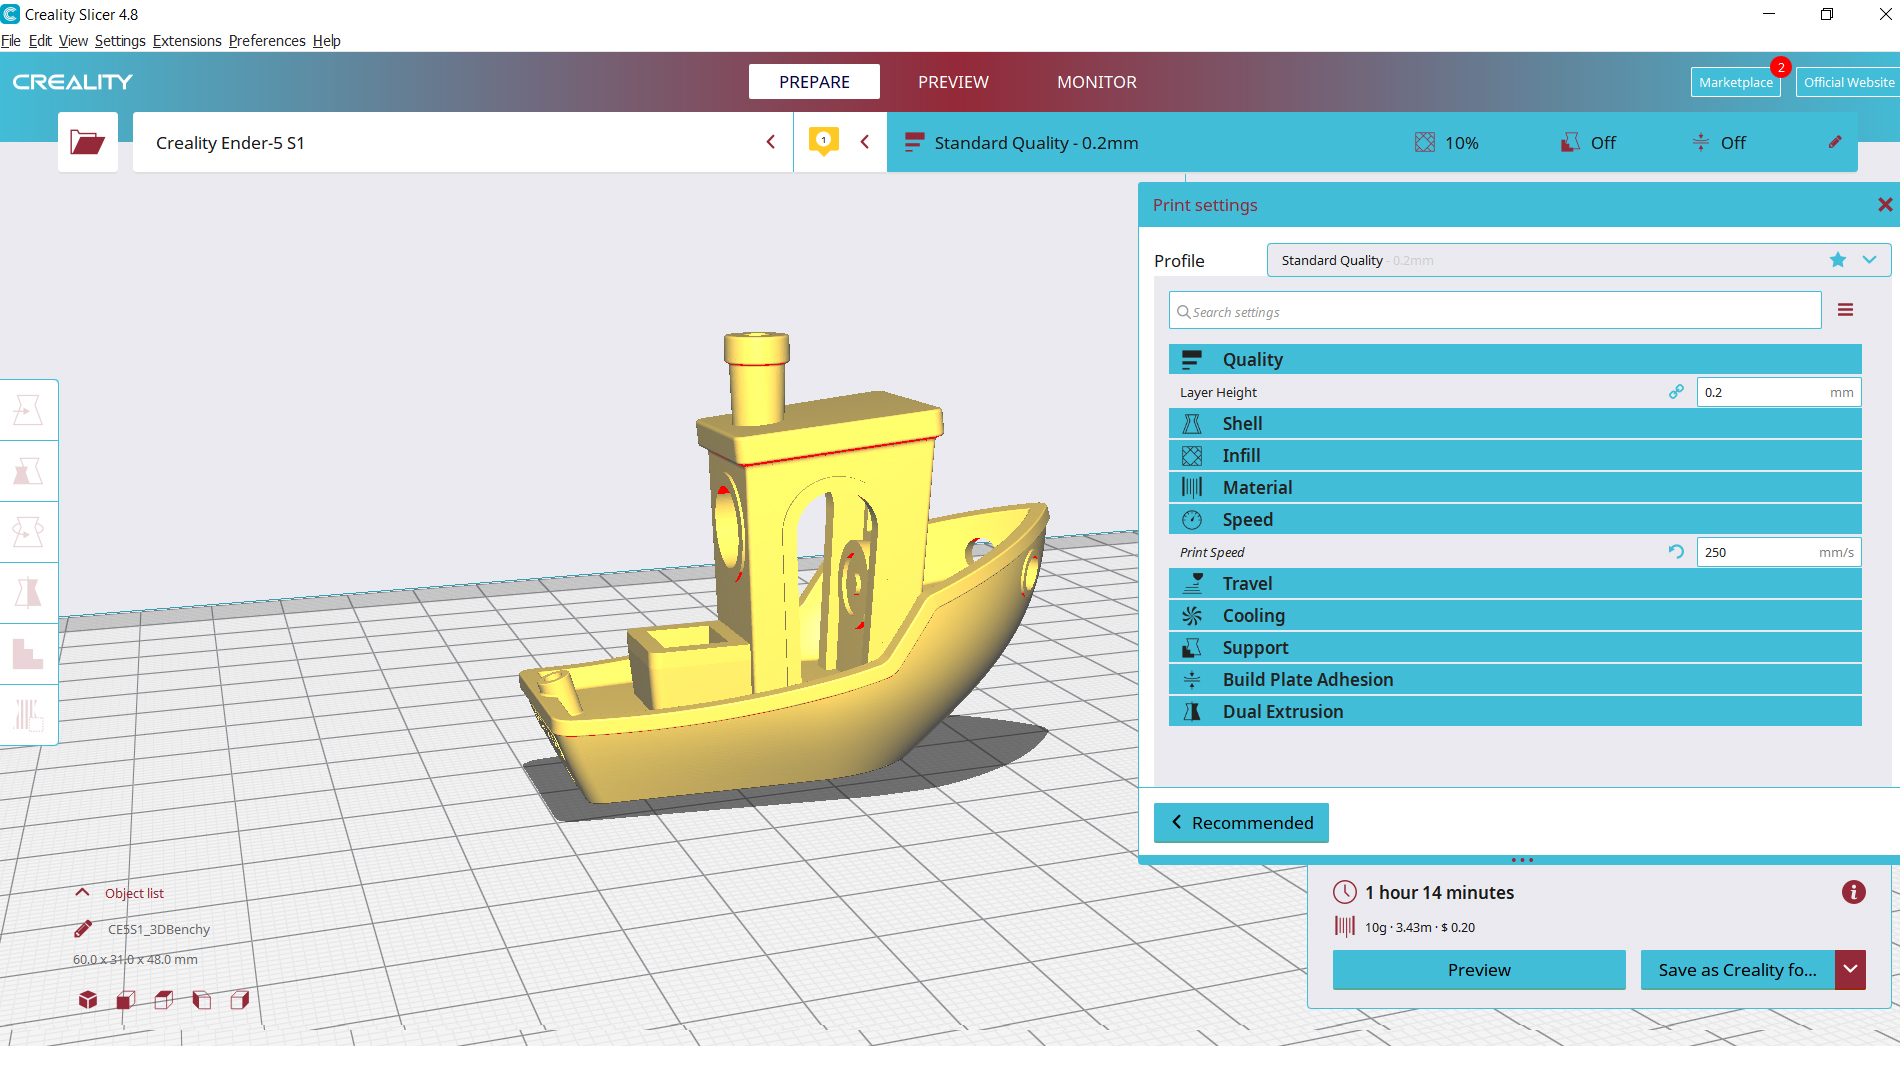Click the infill 10% icon in summary bar
This screenshot has height=1069, width=1900.
[1425, 142]
